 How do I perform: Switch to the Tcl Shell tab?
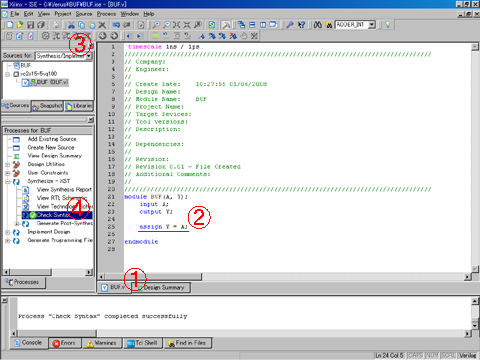(x=143, y=343)
